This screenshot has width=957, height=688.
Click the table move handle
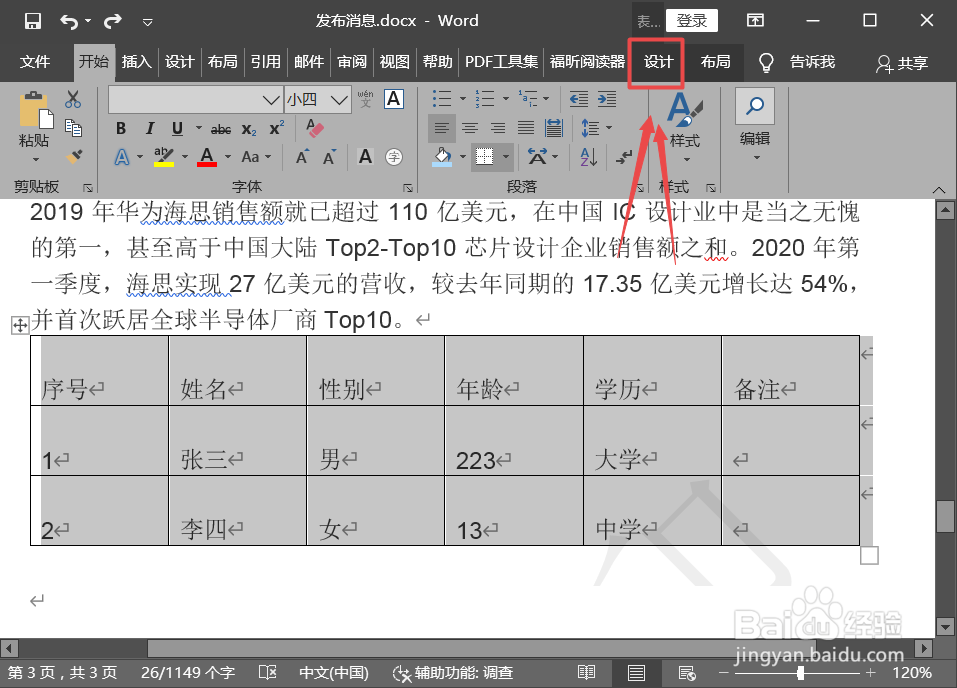coord(20,325)
